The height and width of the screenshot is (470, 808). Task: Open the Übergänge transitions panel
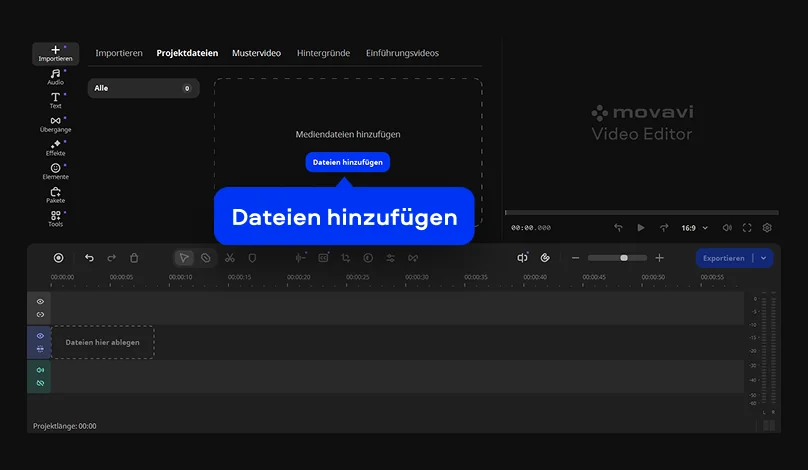coord(55,124)
